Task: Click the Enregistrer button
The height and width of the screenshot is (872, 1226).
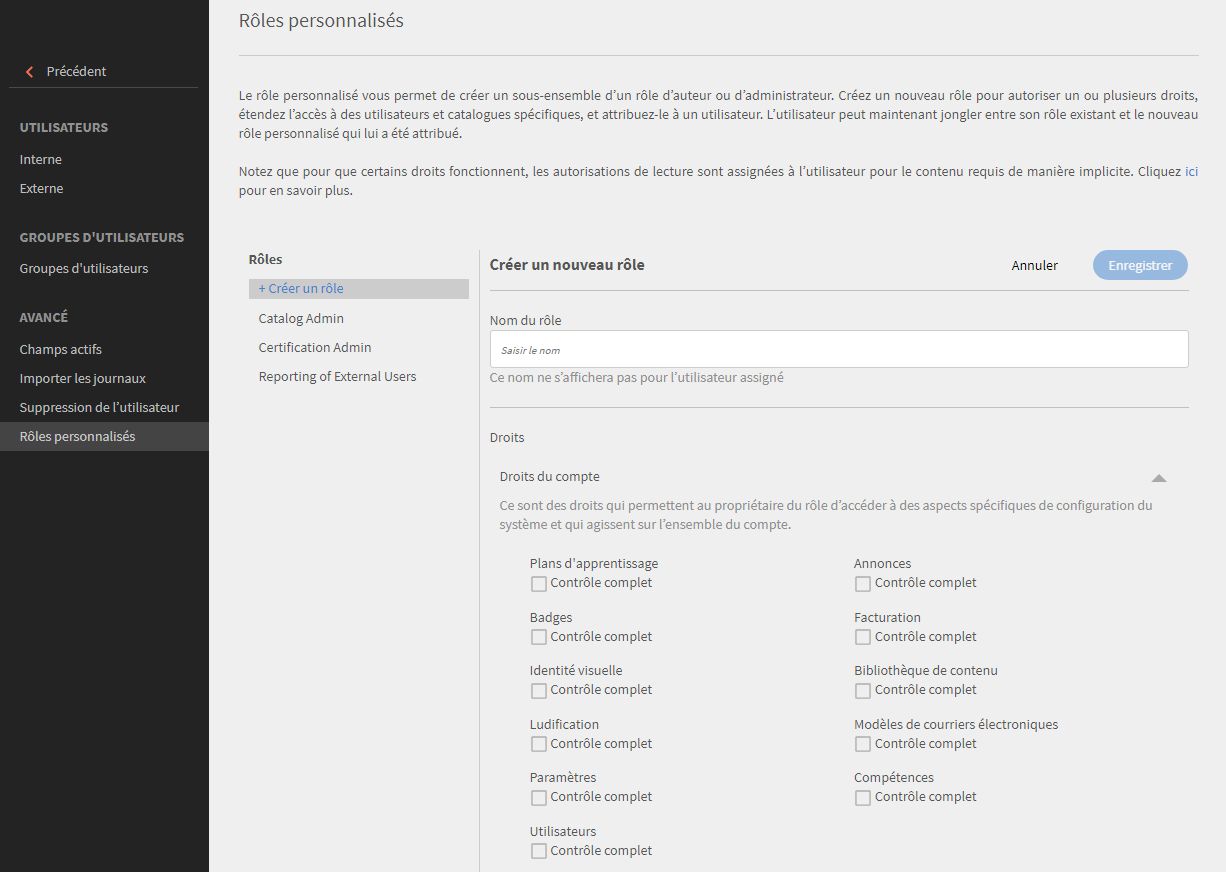Action: tap(1140, 265)
